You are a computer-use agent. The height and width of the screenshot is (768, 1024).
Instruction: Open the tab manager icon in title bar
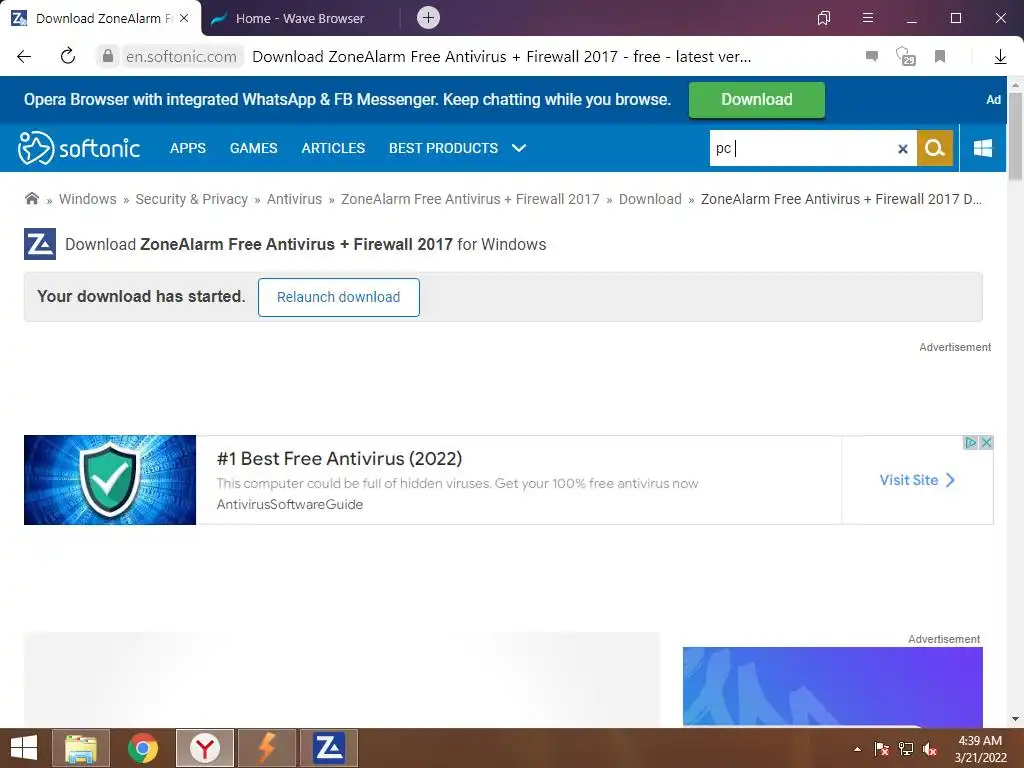pos(824,18)
